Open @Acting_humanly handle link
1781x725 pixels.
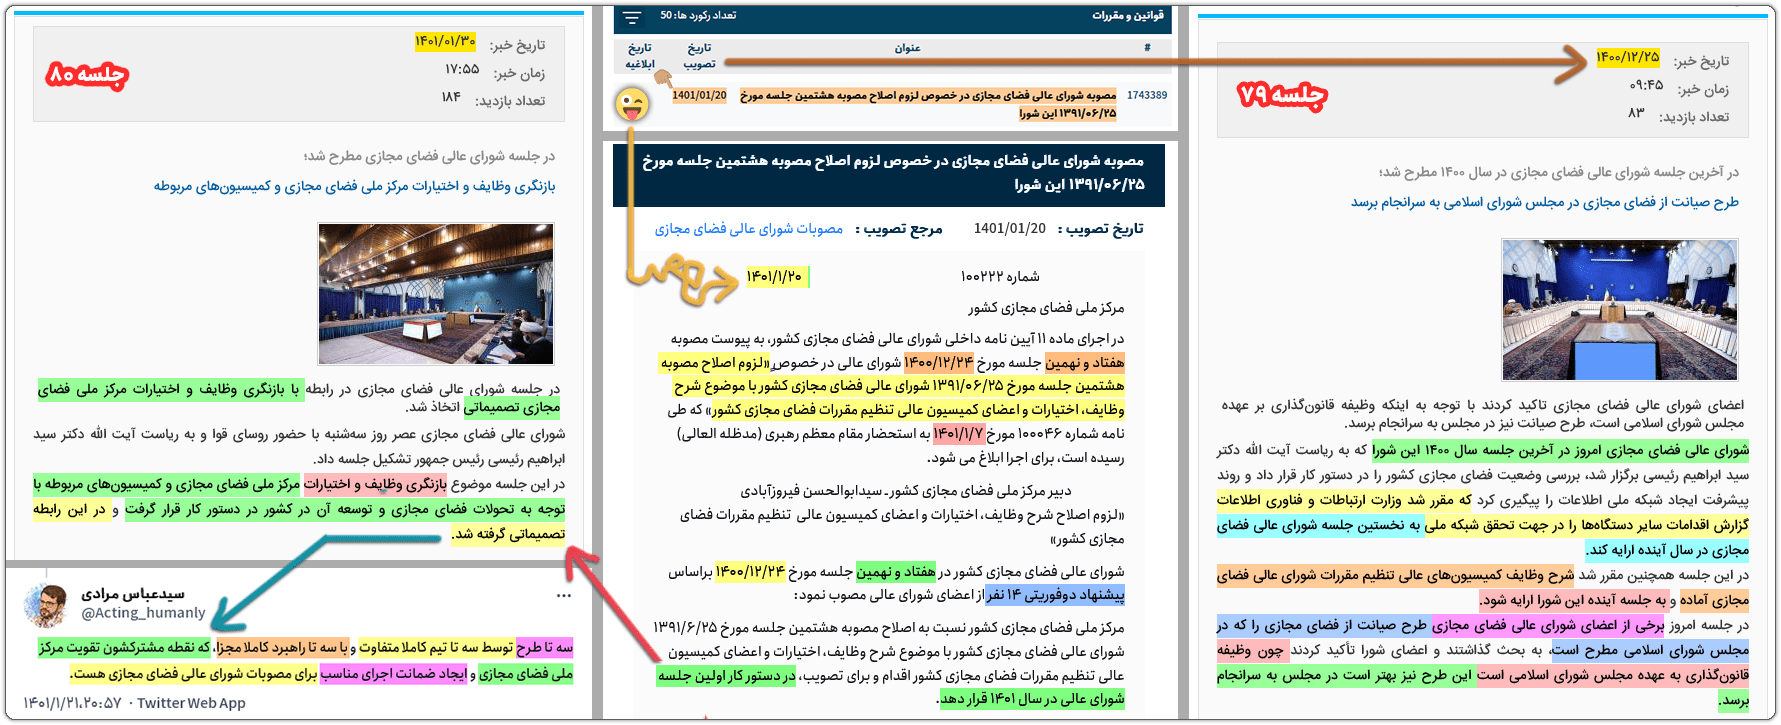pyautogui.click(x=143, y=613)
